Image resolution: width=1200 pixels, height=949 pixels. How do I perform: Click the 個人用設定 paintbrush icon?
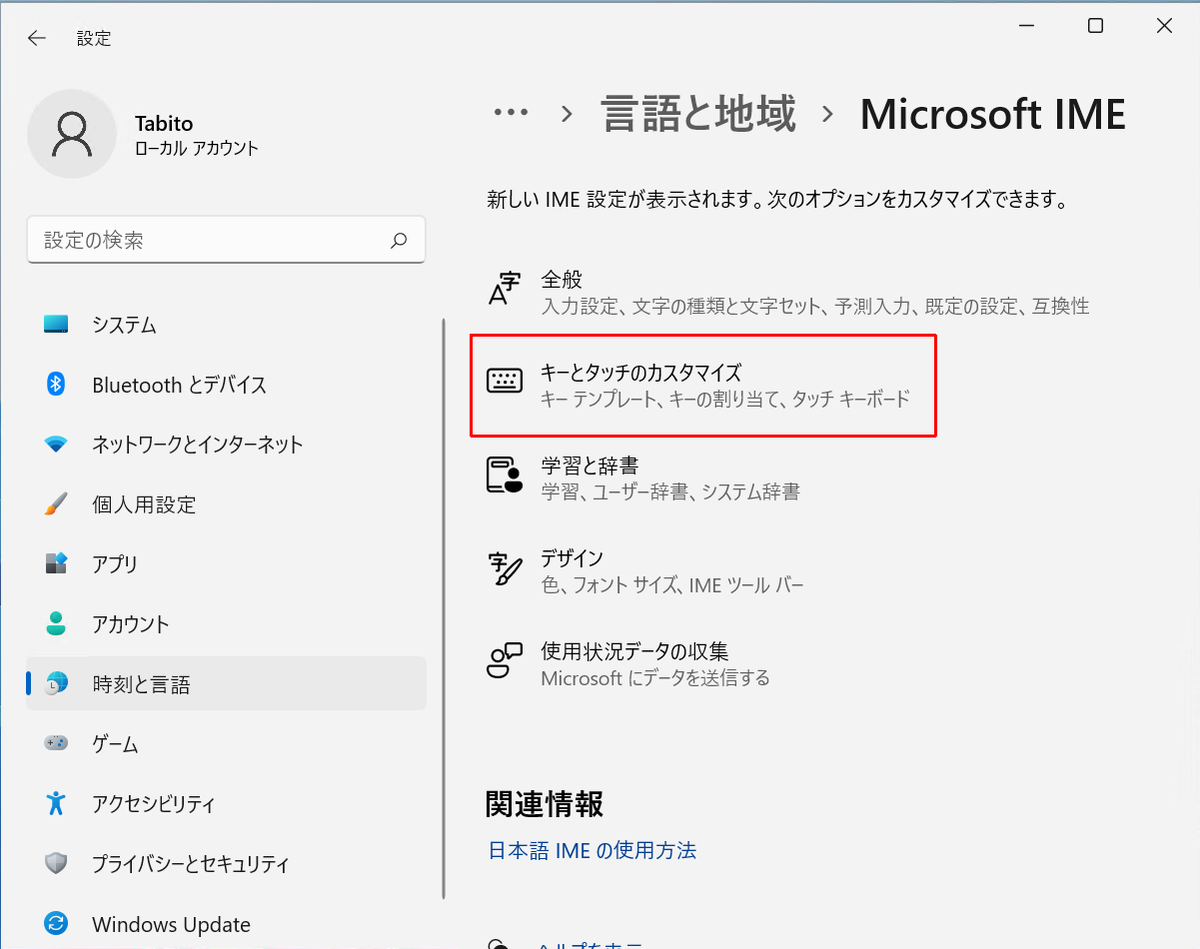point(56,504)
